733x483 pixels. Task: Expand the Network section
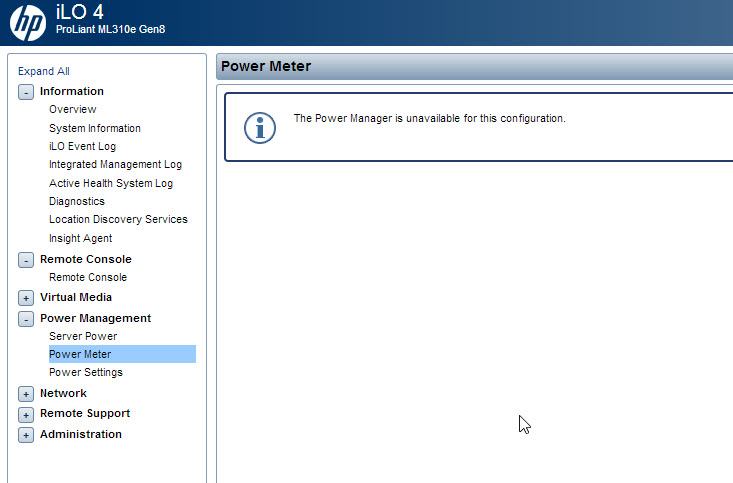tap(26, 394)
